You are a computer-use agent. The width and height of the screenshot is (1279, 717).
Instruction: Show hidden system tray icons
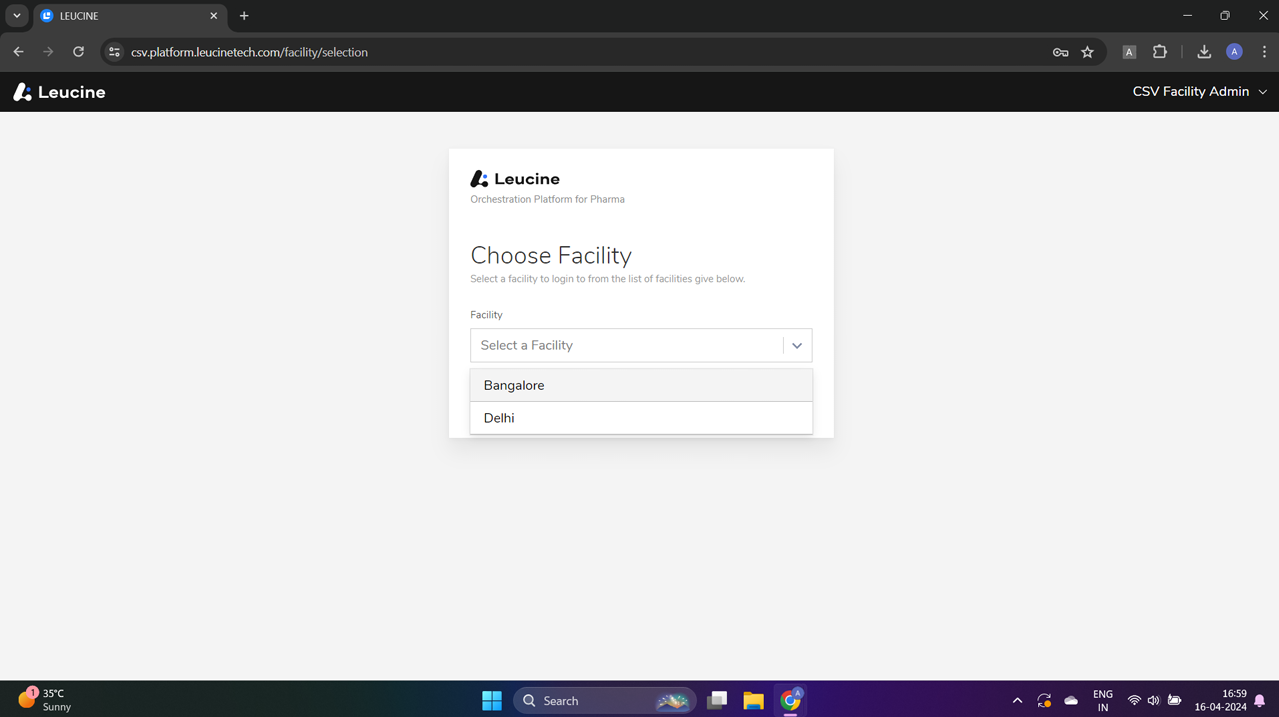click(1017, 700)
